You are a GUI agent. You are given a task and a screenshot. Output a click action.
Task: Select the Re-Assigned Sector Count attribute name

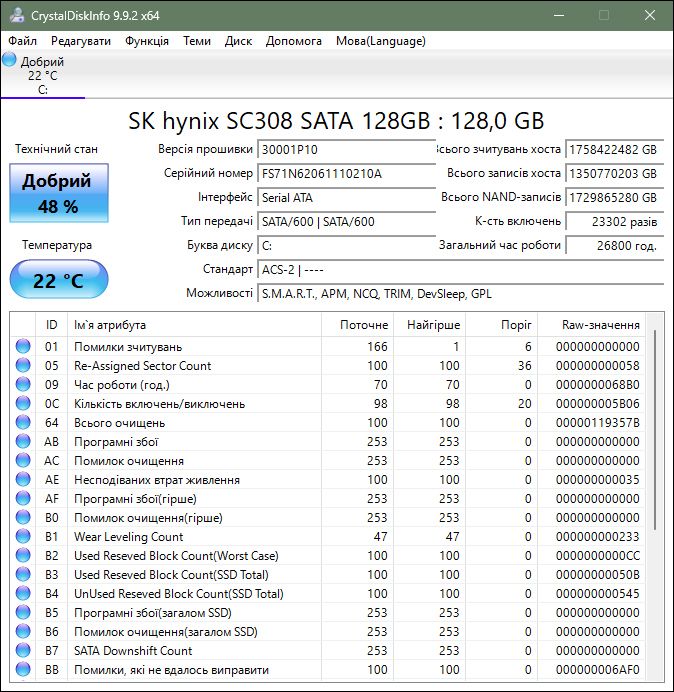point(143,366)
